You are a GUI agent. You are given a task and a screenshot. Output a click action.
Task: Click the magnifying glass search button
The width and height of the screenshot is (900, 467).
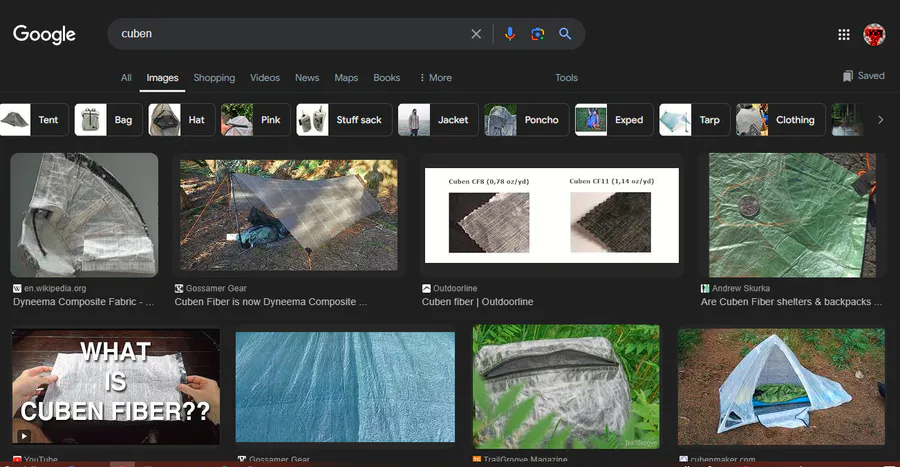click(x=565, y=34)
